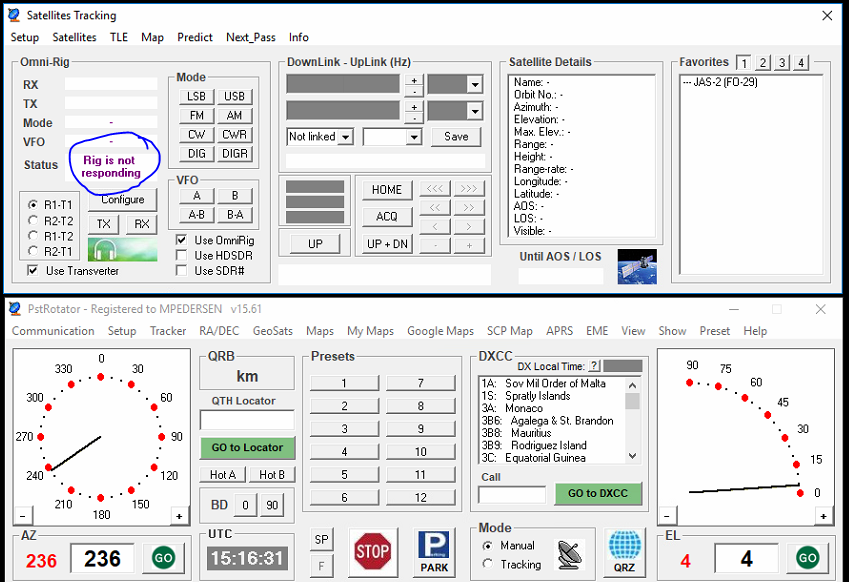This screenshot has height=582, width=849.
Task: Select the USB mode button
Action: [x=234, y=96]
